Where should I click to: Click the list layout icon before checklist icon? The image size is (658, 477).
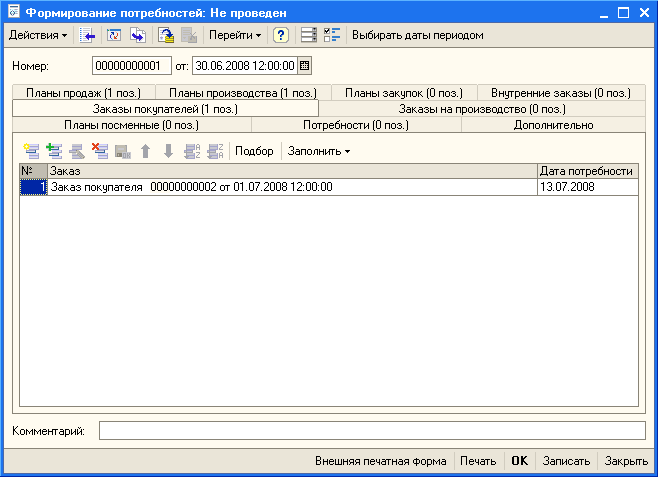[309, 35]
